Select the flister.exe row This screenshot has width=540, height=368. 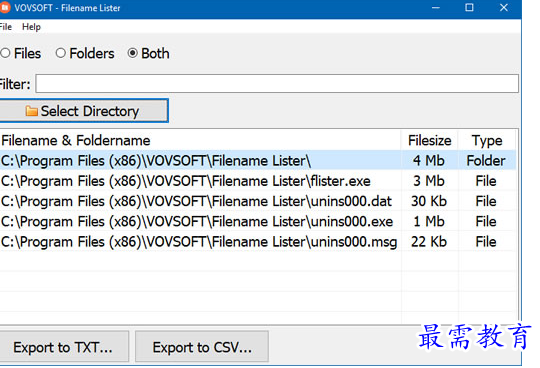(258, 181)
